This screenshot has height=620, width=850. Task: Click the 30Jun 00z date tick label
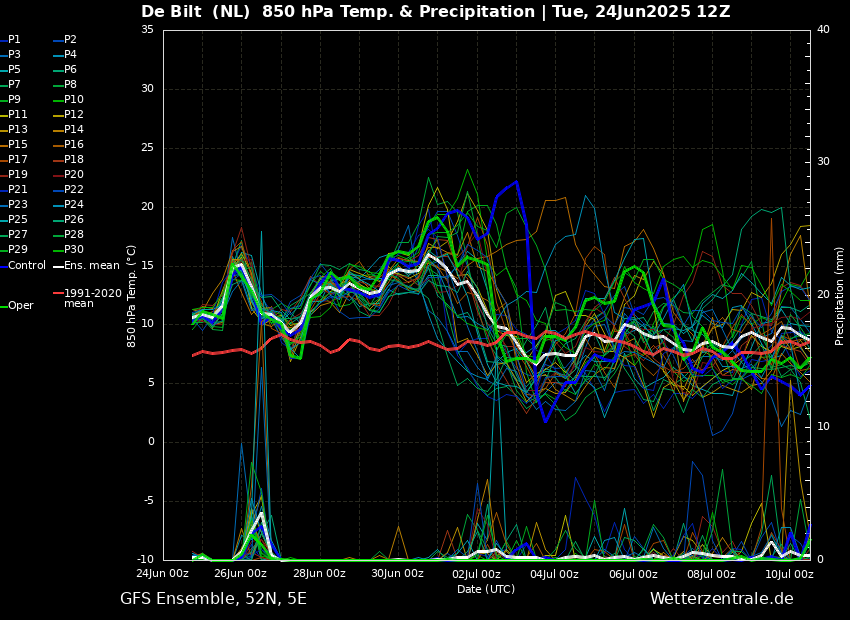click(x=397, y=574)
